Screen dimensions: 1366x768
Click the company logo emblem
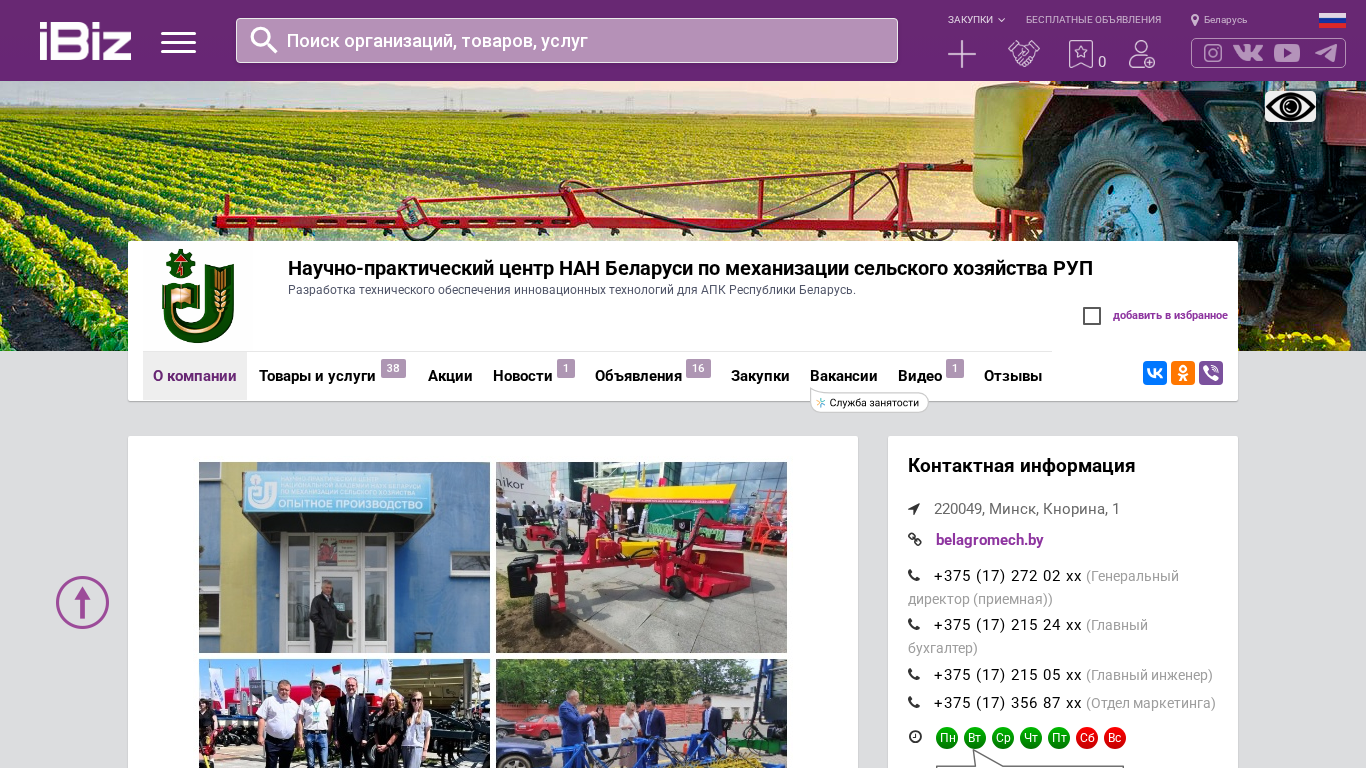click(x=198, y=296)
